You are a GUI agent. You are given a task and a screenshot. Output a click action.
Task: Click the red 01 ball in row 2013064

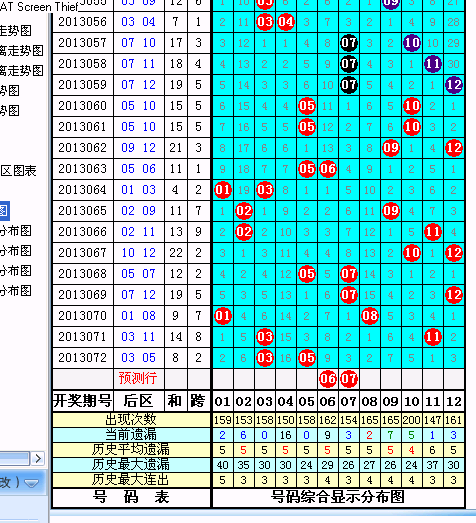[x=223, y=190]
